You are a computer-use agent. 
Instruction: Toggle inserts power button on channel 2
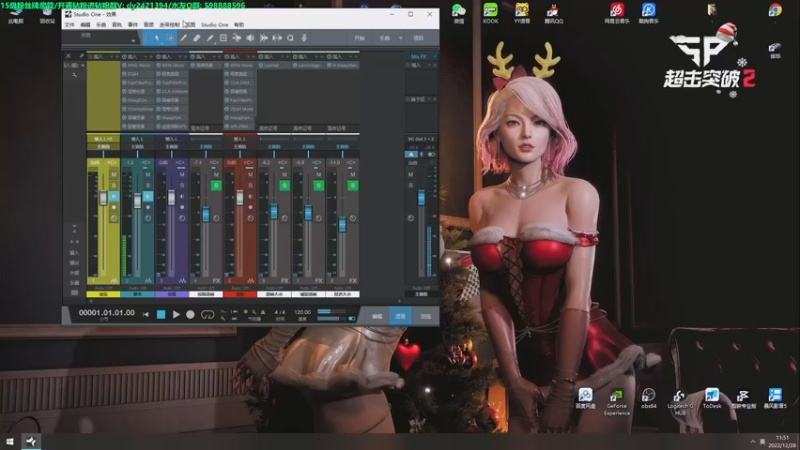(124, 57)
